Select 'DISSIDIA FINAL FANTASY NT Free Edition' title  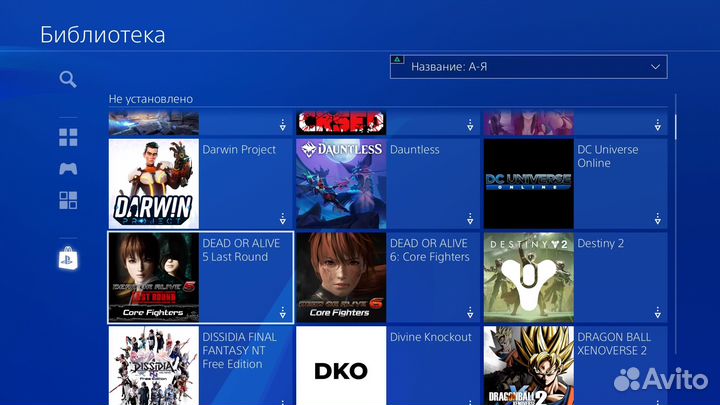point(240,350)
